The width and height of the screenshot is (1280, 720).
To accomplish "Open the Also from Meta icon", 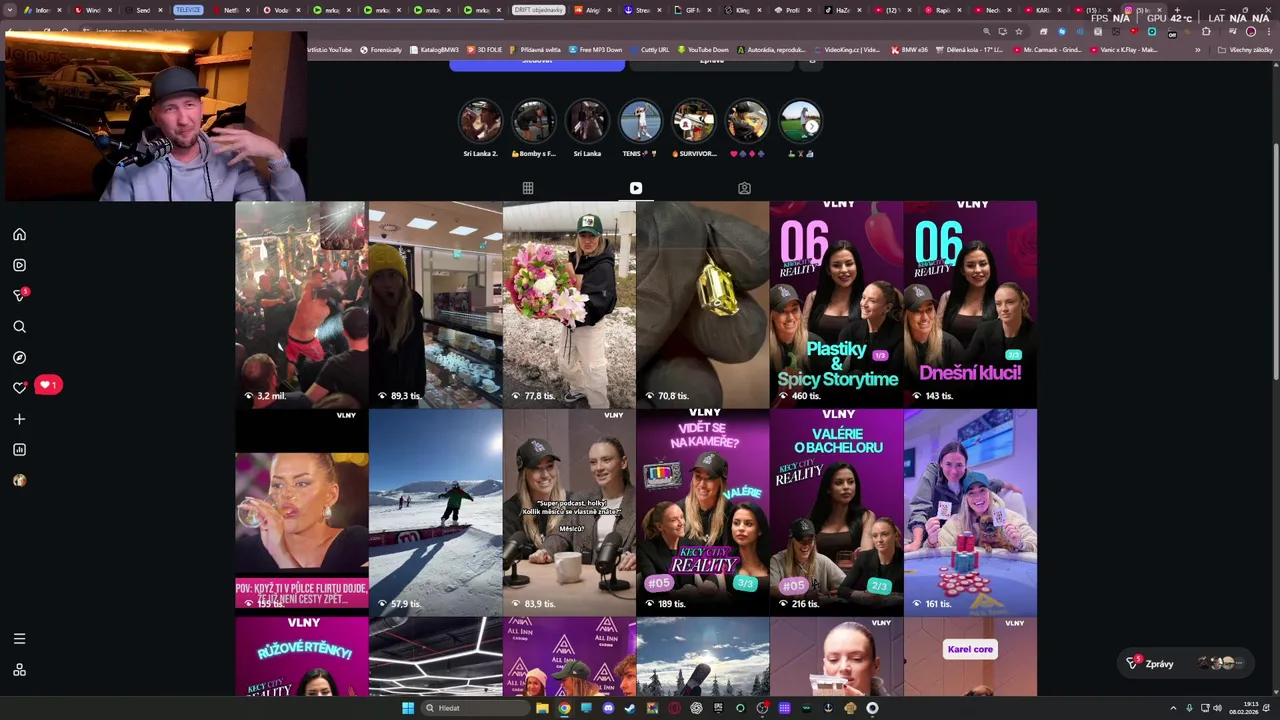I will coord(19,670).
